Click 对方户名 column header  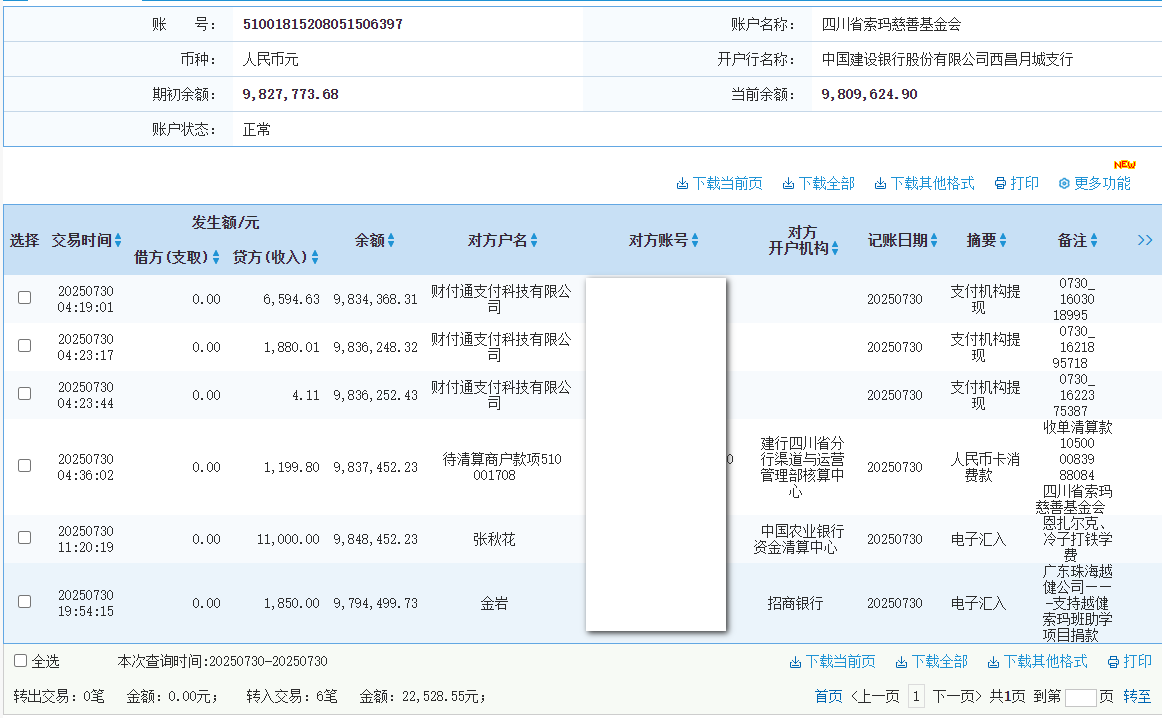(x=497, y=240)
